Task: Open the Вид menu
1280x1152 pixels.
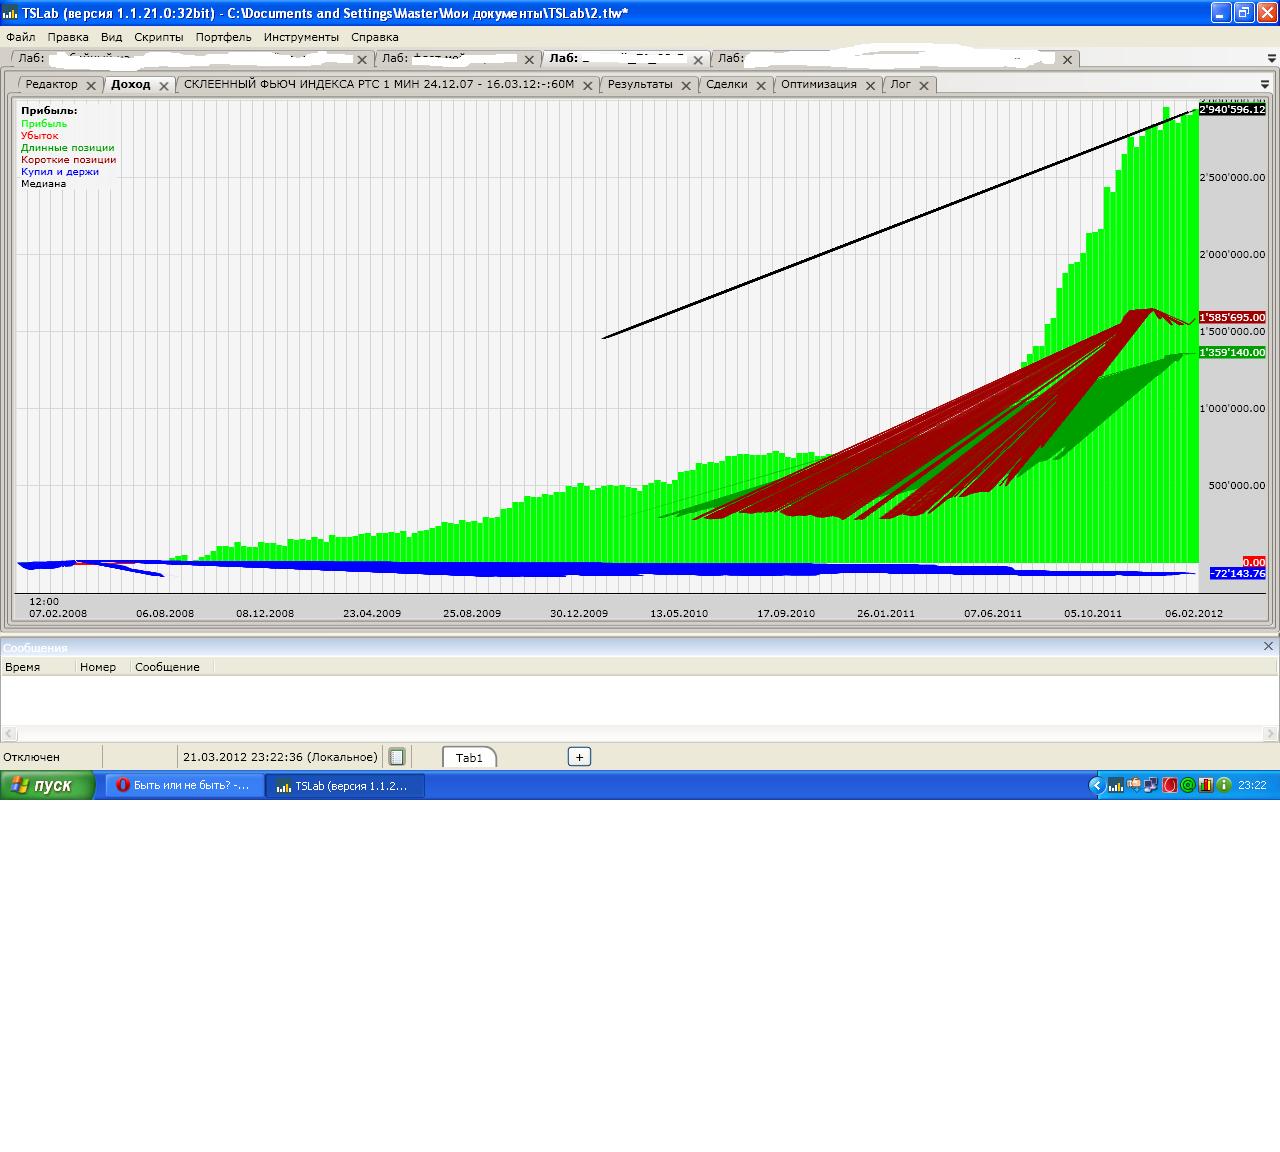Action: click(x=111, y=37)
